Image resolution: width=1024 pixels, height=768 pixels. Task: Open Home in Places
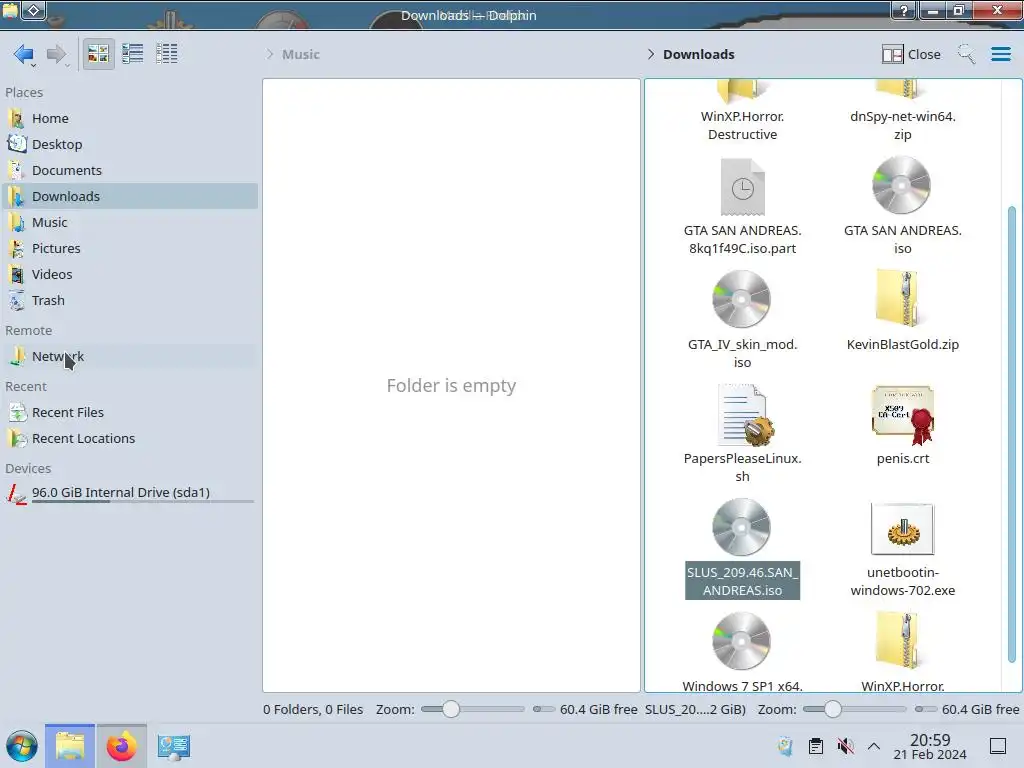tap(130, 118)
